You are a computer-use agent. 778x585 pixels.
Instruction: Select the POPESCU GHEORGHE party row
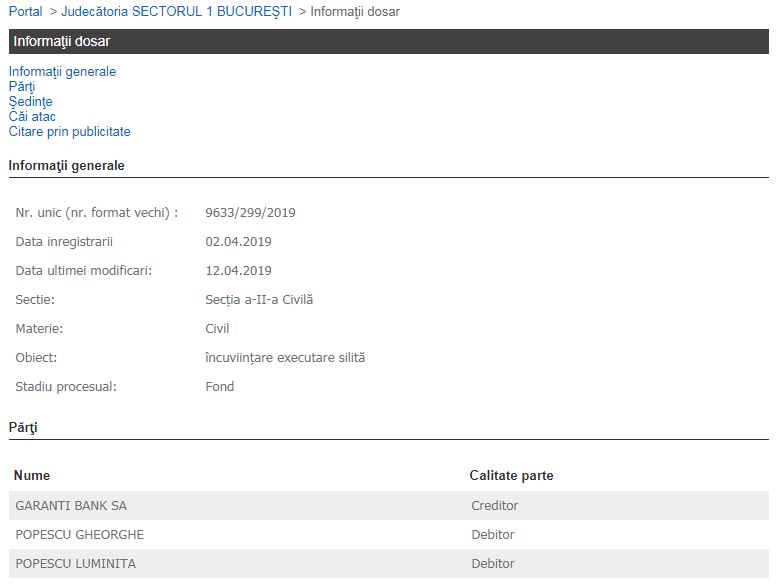79,535
